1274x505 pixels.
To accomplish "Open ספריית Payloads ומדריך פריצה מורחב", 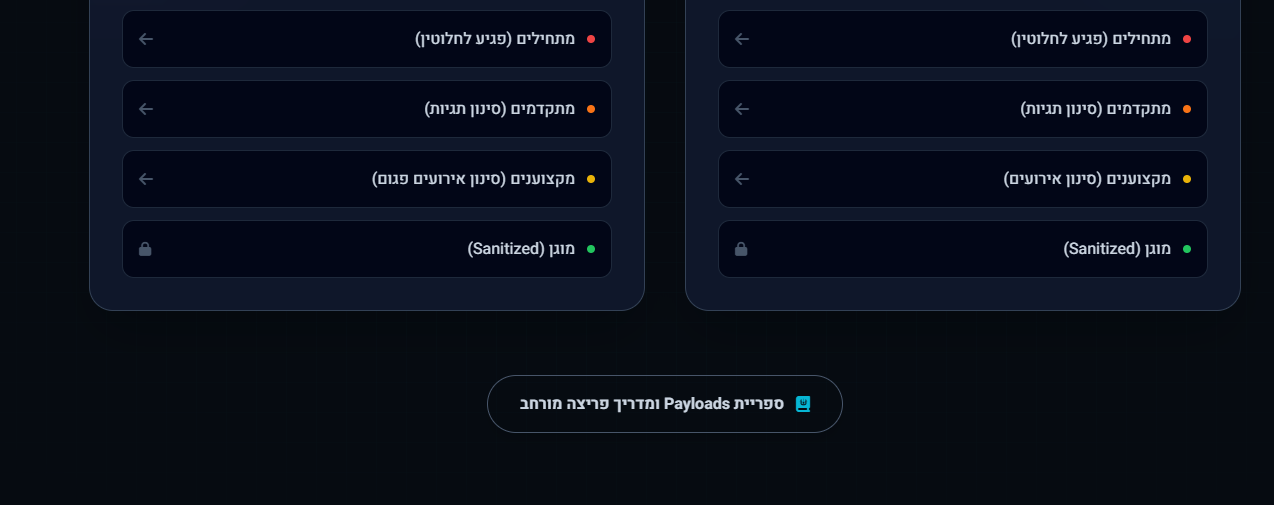I will [x=651, y=404].
